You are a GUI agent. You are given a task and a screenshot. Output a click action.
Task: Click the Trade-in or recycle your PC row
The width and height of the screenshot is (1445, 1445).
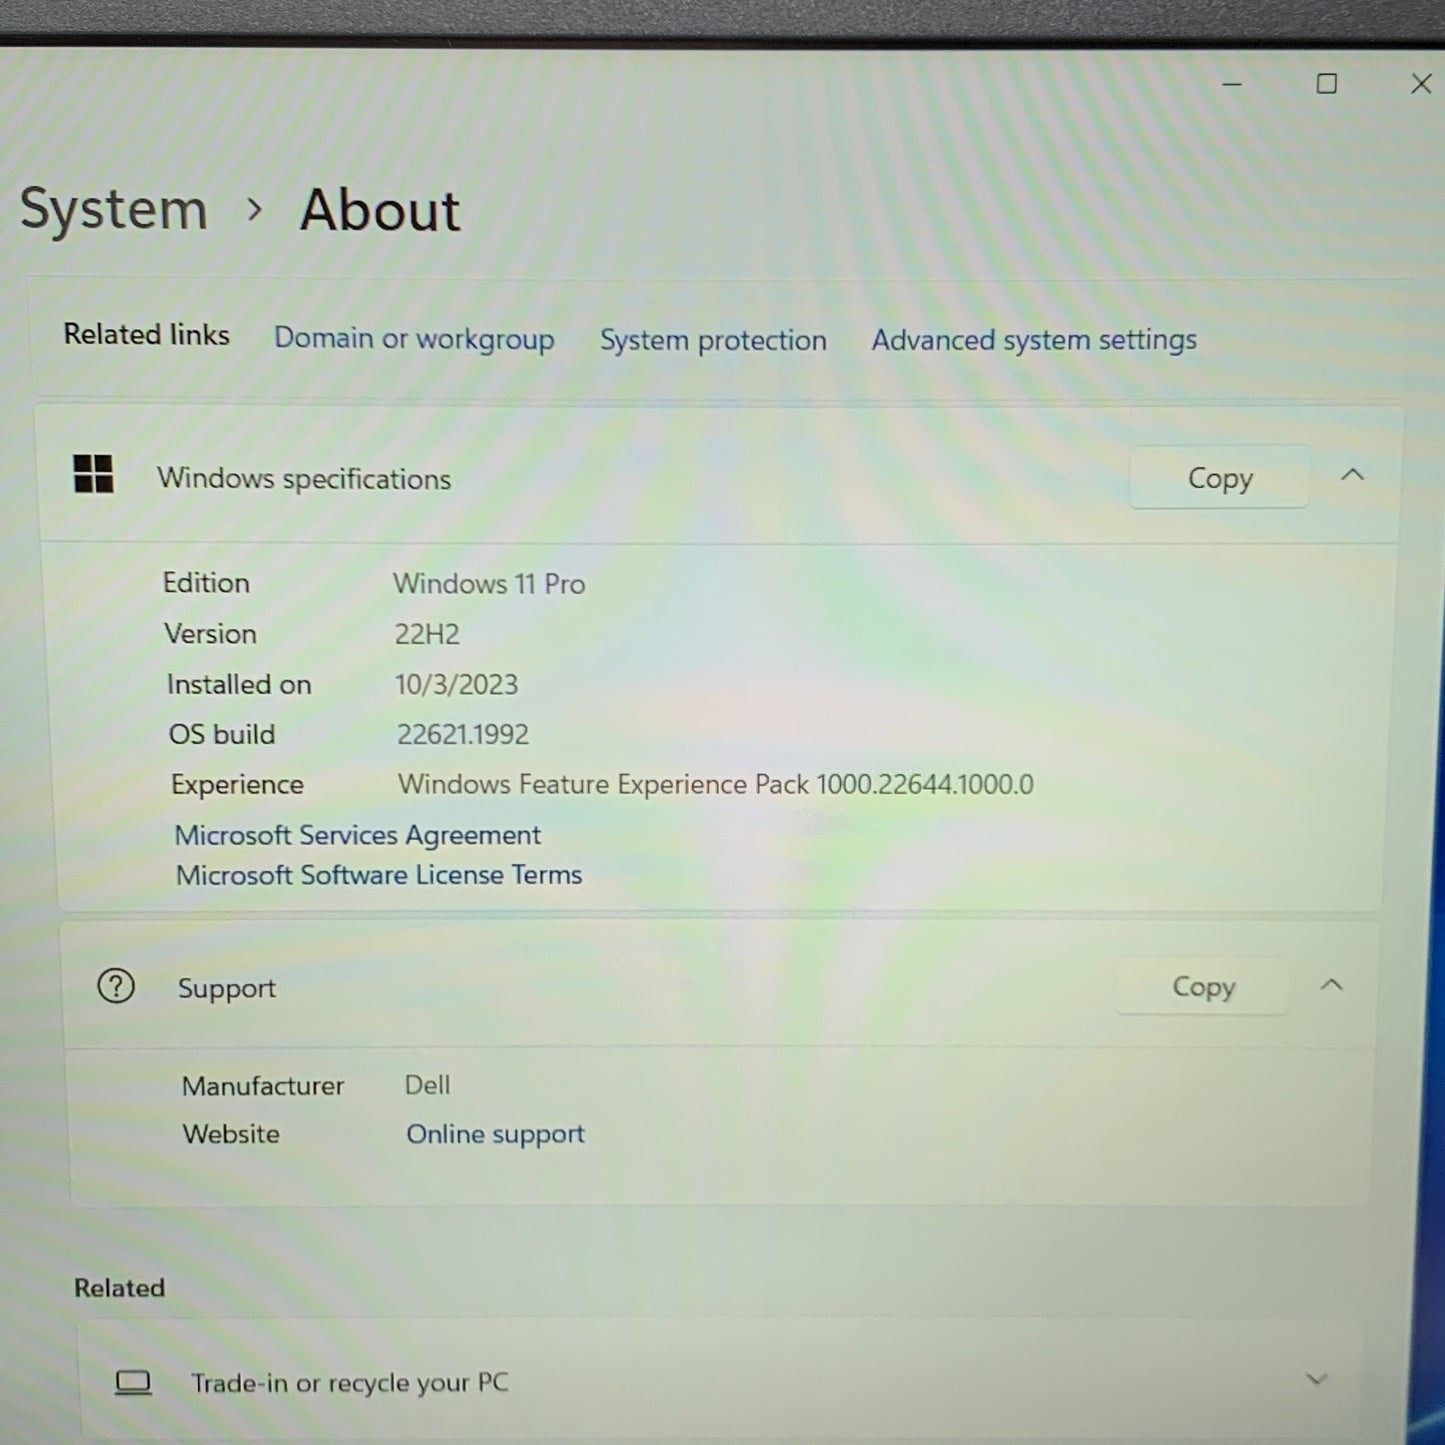coord(721,1381)
